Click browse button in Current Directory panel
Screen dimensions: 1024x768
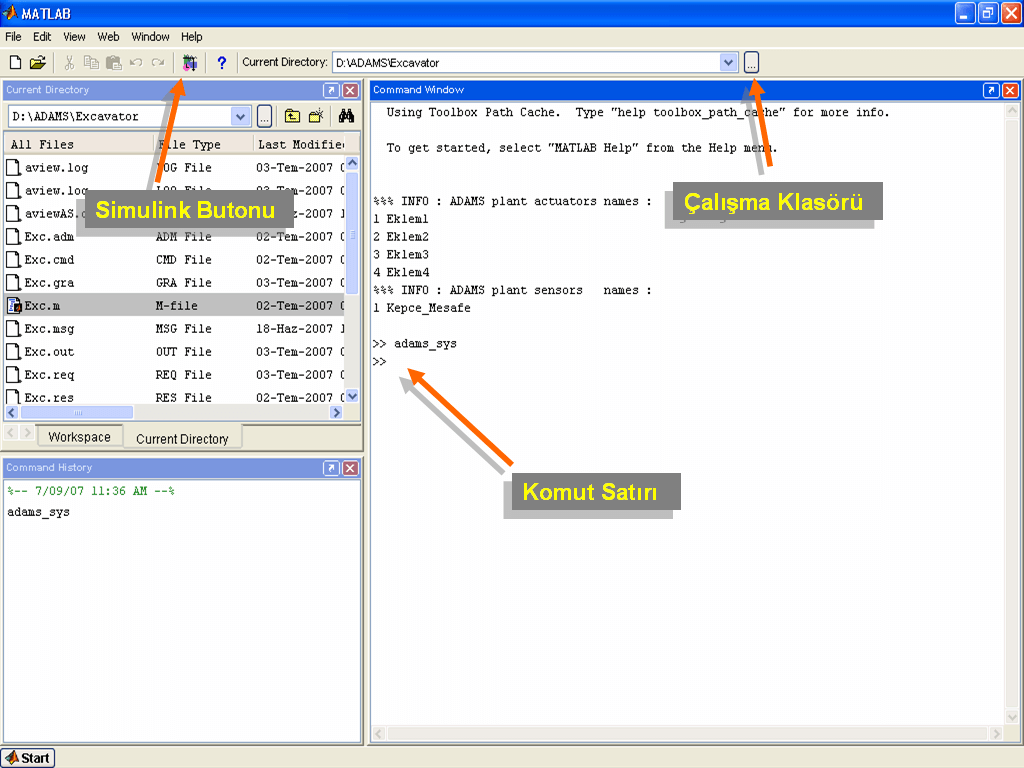coord(264,116)
